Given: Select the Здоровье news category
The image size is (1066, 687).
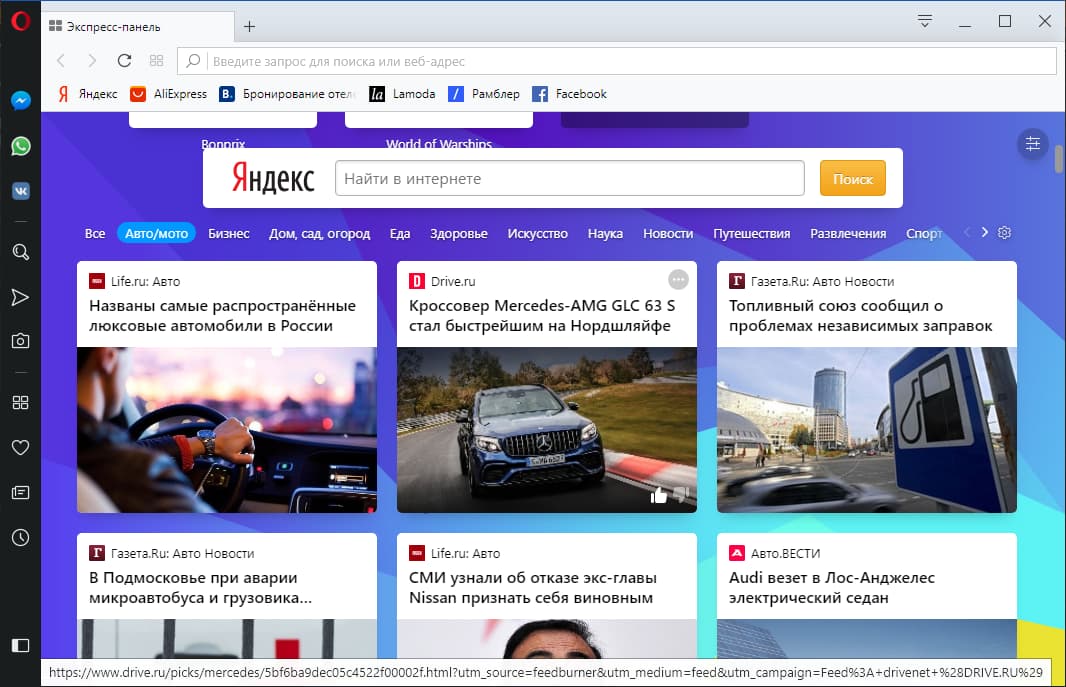Looking at the screenshot, I should click(x=459, y=233).
